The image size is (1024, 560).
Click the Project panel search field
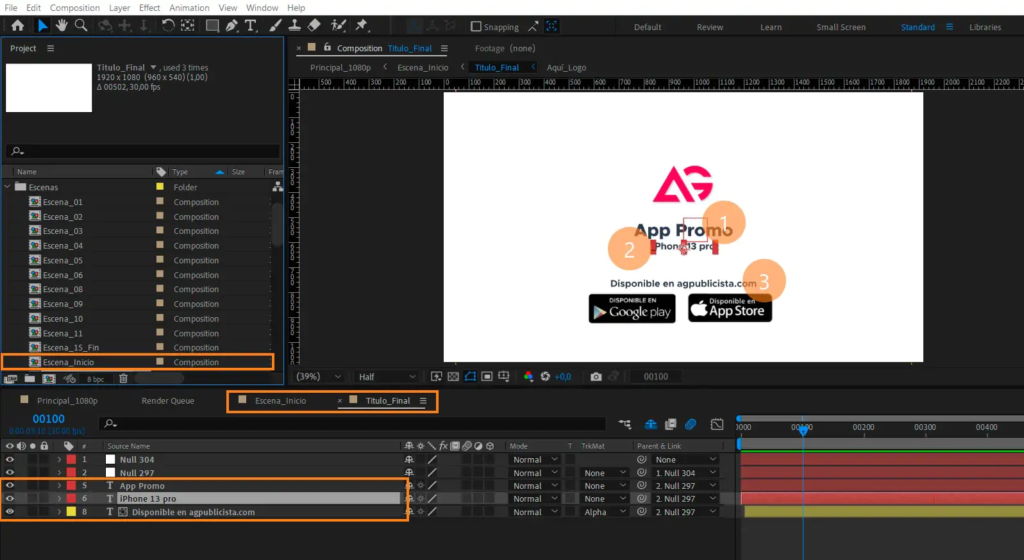142,151
